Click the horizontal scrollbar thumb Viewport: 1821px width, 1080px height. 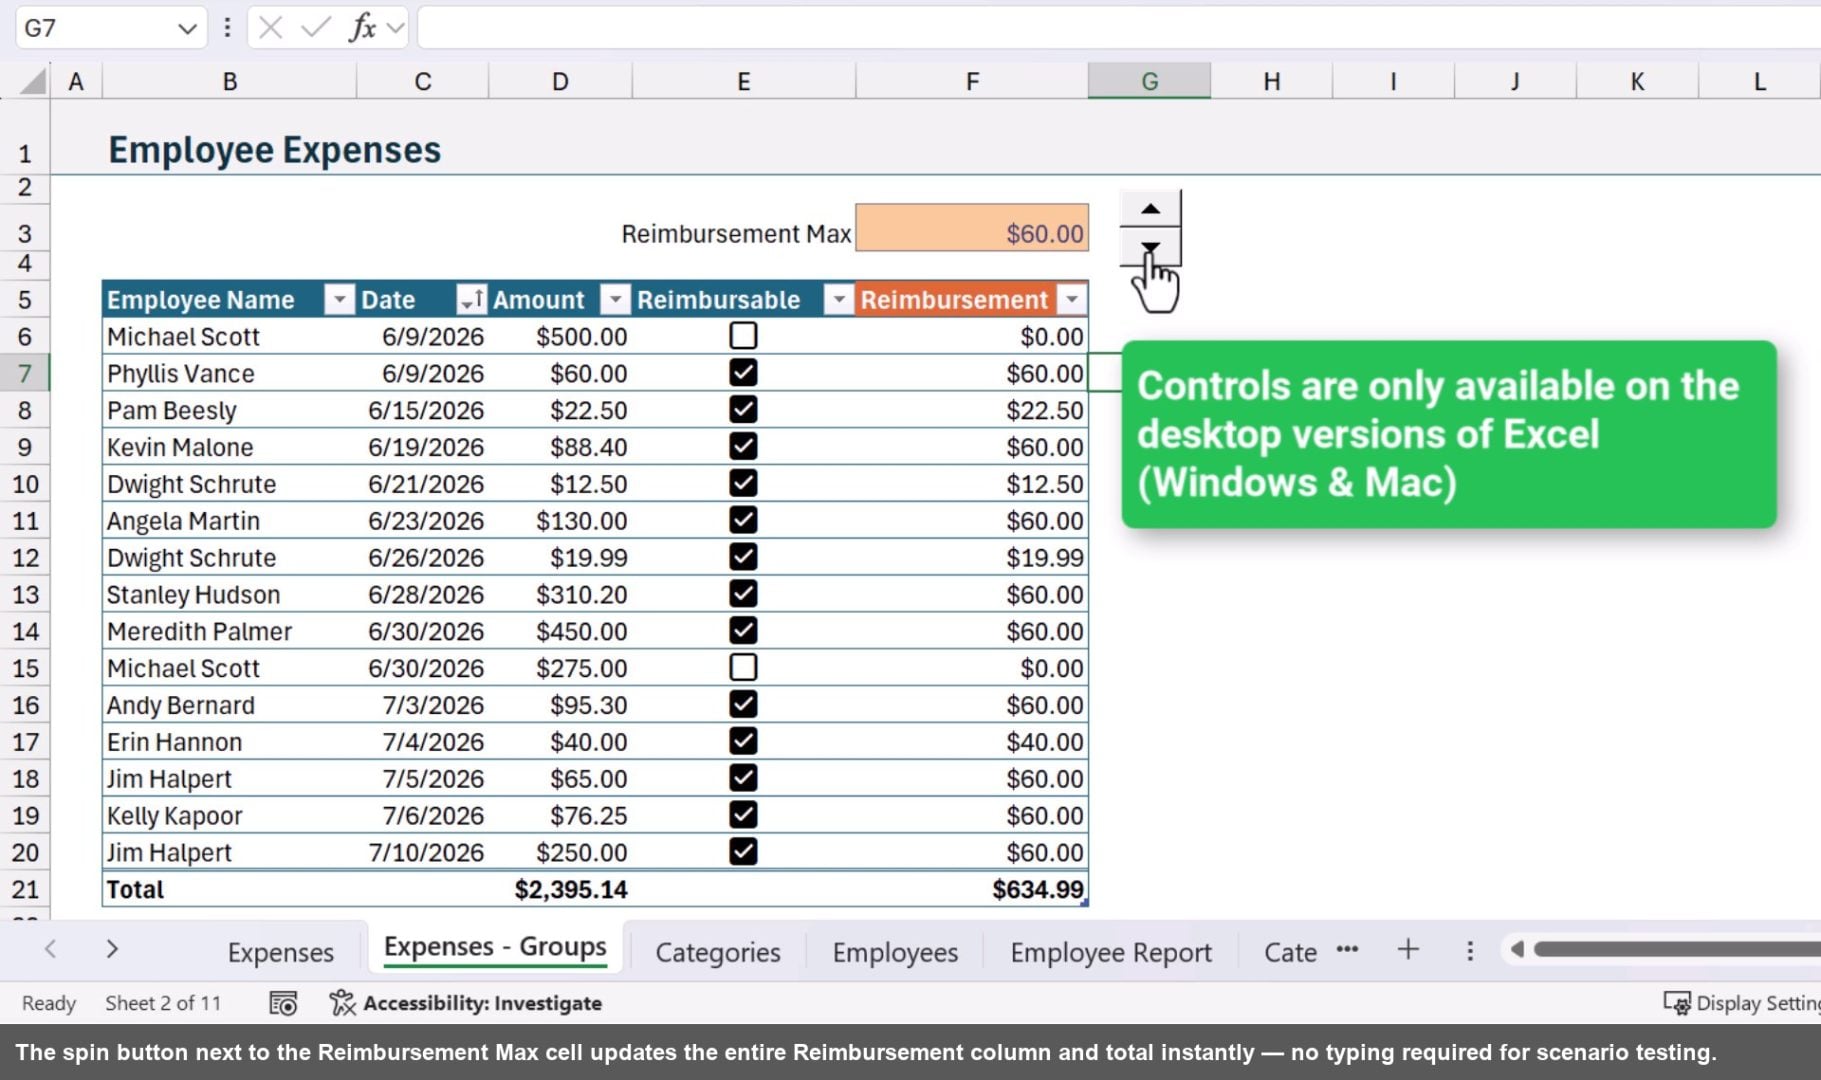1677,949
